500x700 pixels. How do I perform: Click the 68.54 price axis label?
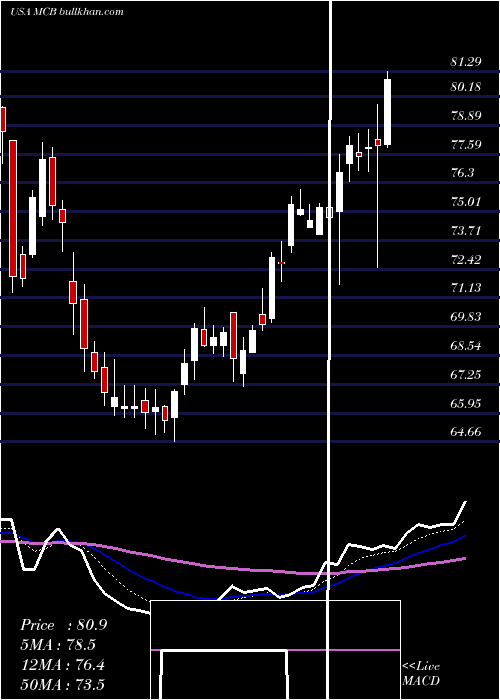pyautogui.click(x=466, y=346)
